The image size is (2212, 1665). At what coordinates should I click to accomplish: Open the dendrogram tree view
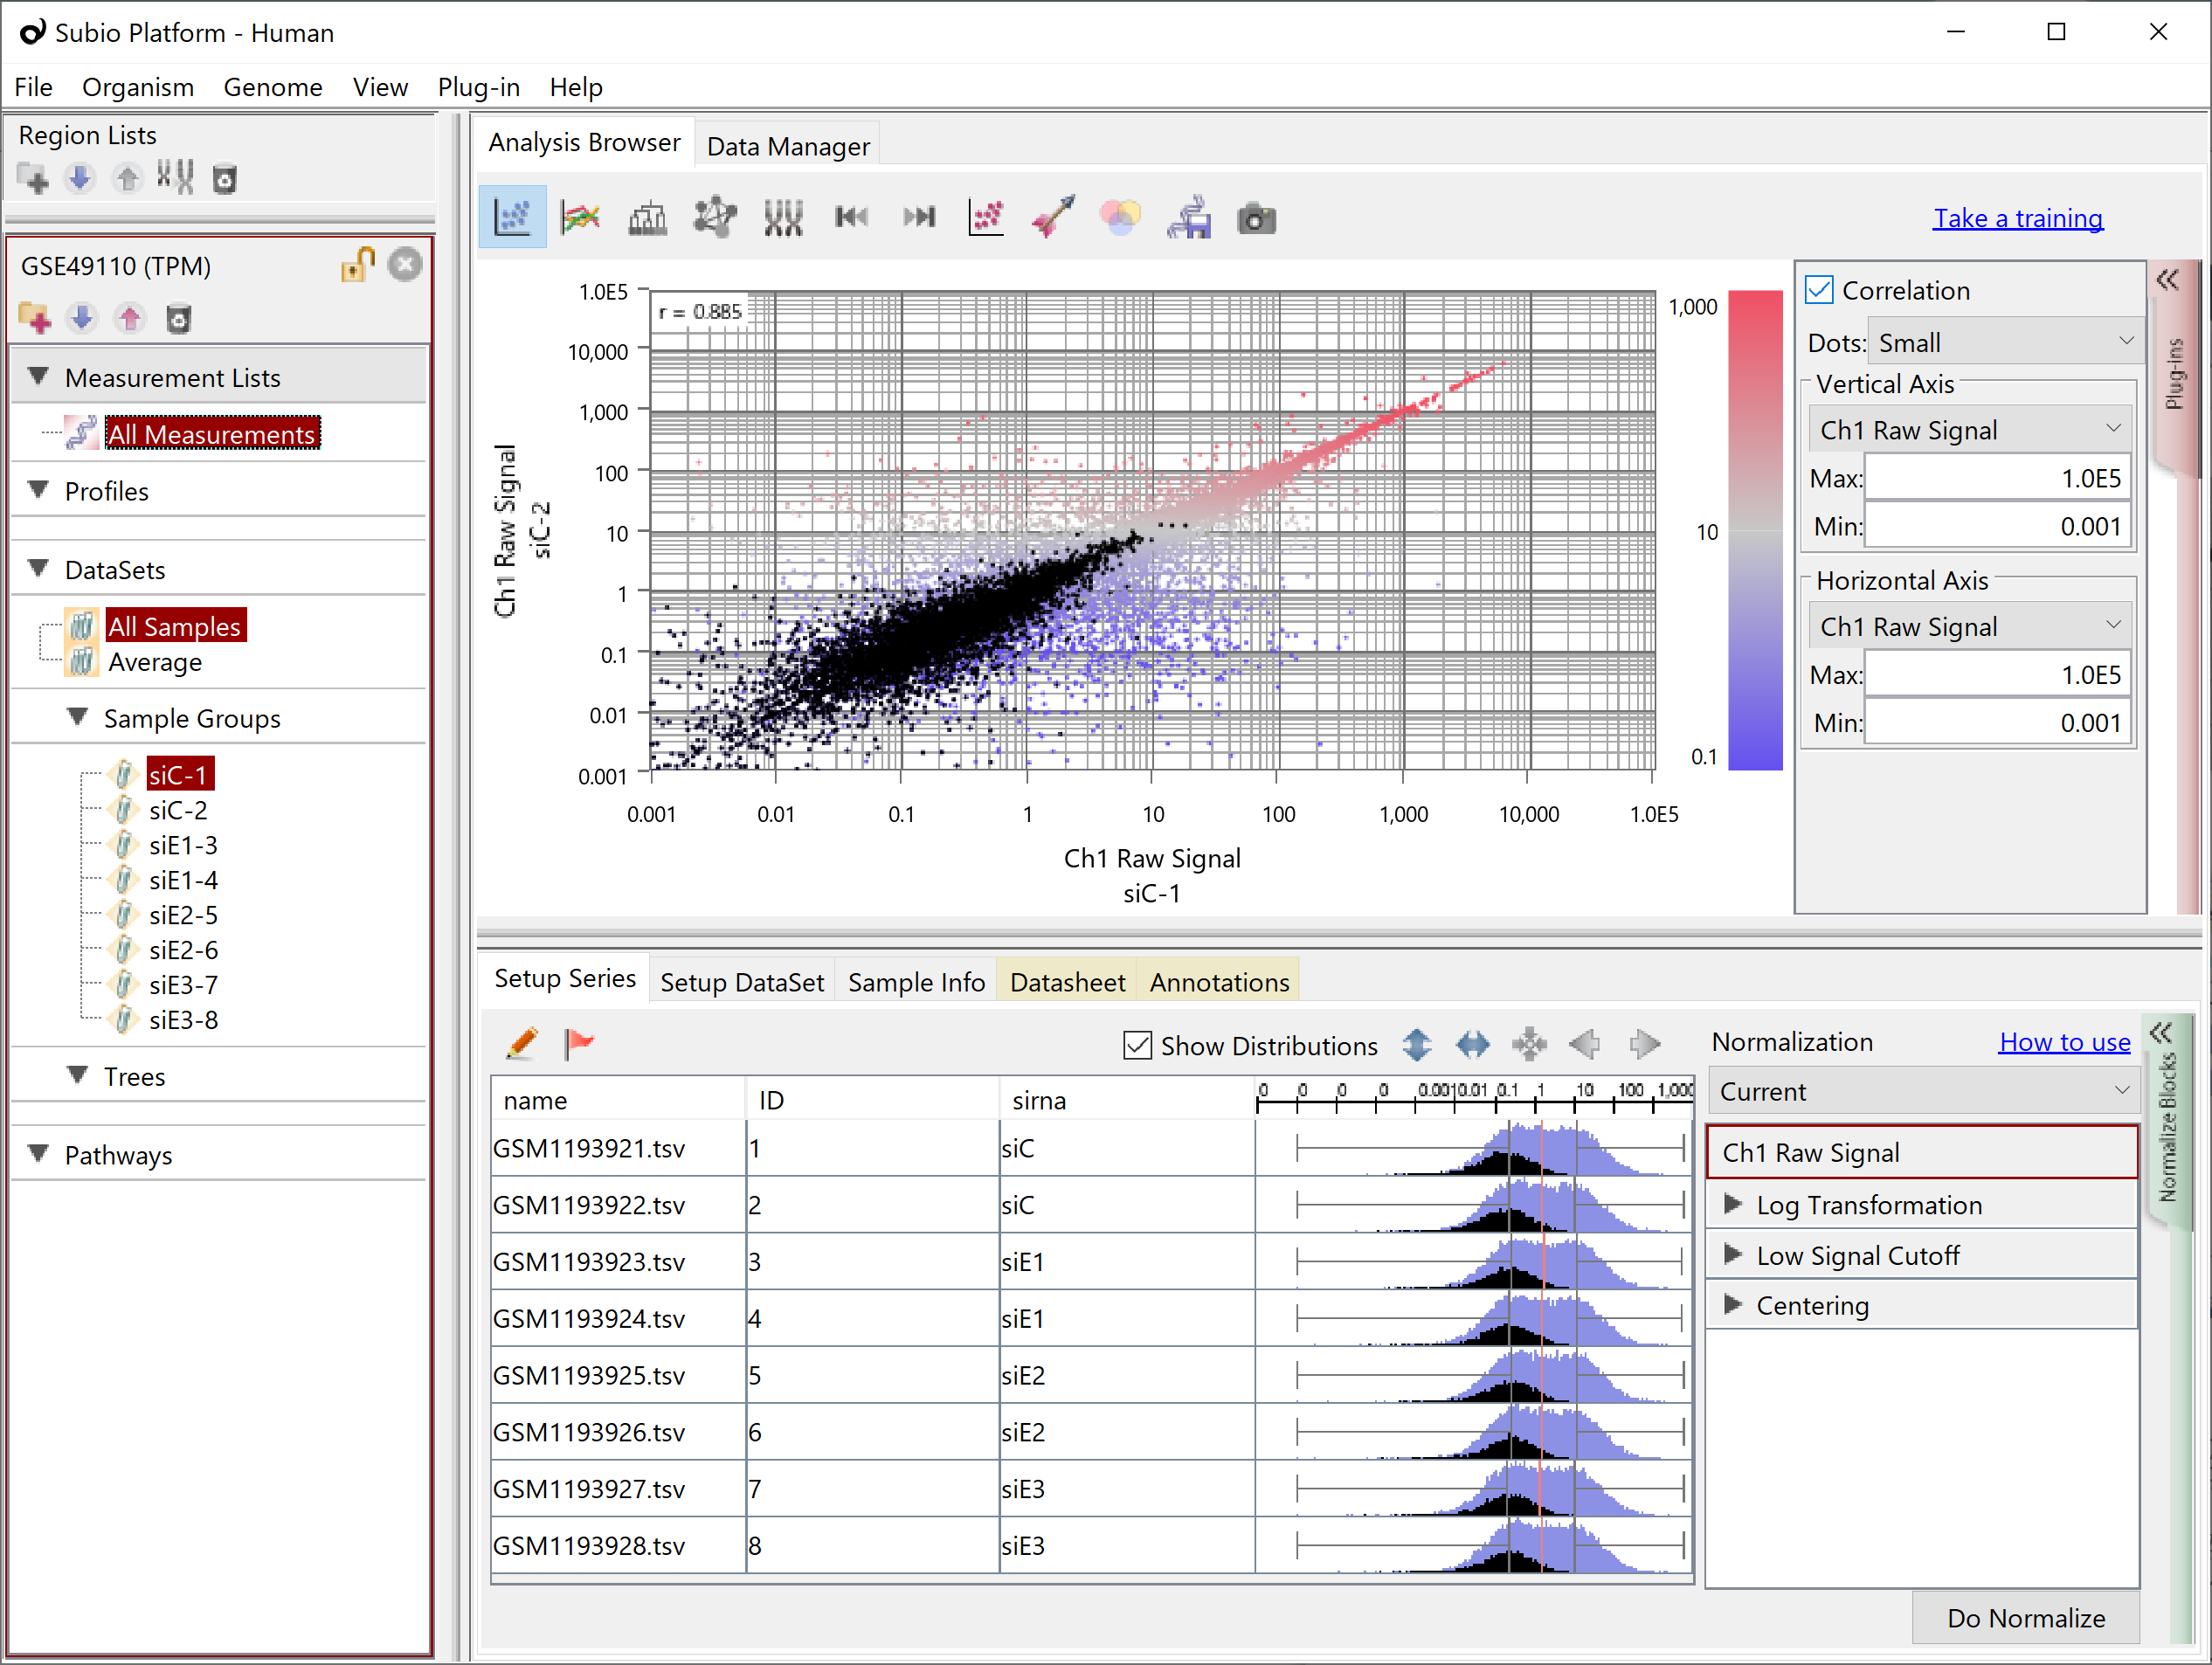click(x=648, y=217)
